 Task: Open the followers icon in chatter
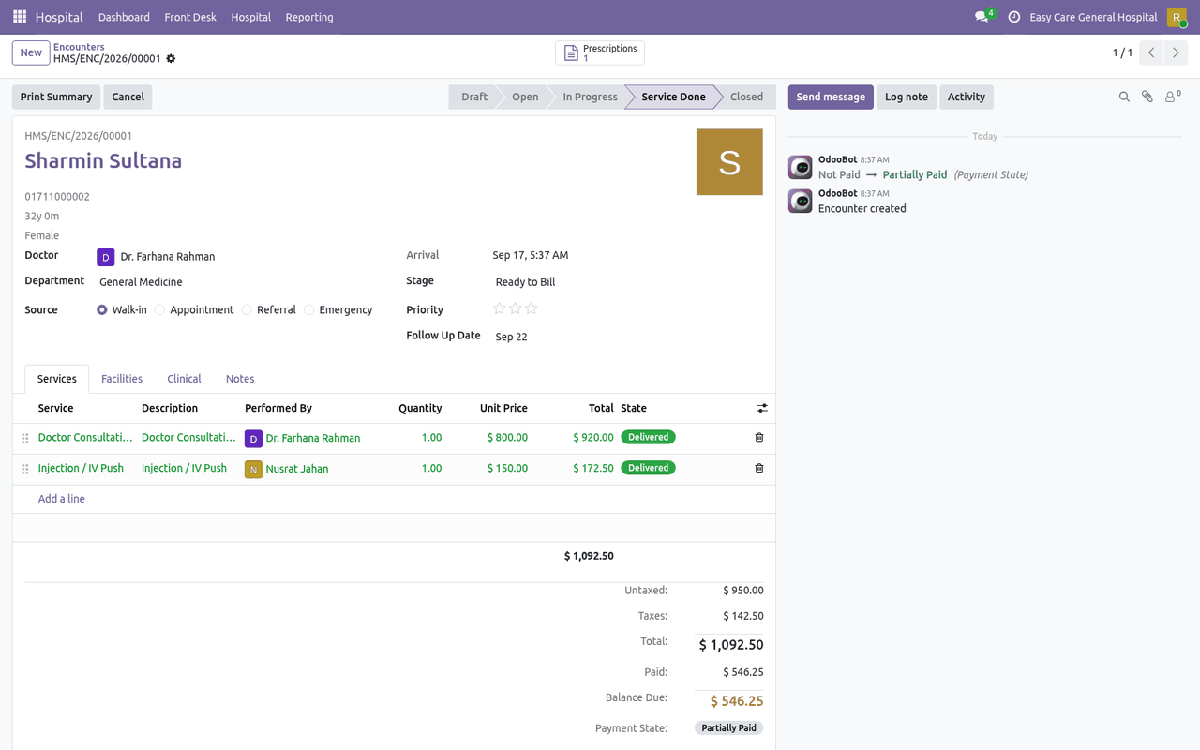coord(1172,97)
